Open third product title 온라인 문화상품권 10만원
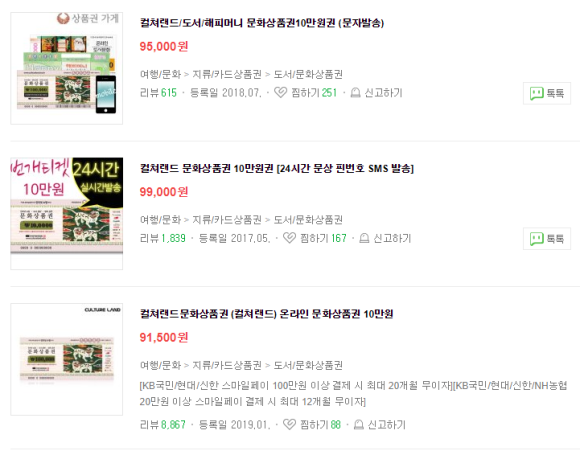 pyautogui.click(x=266, y=314)
